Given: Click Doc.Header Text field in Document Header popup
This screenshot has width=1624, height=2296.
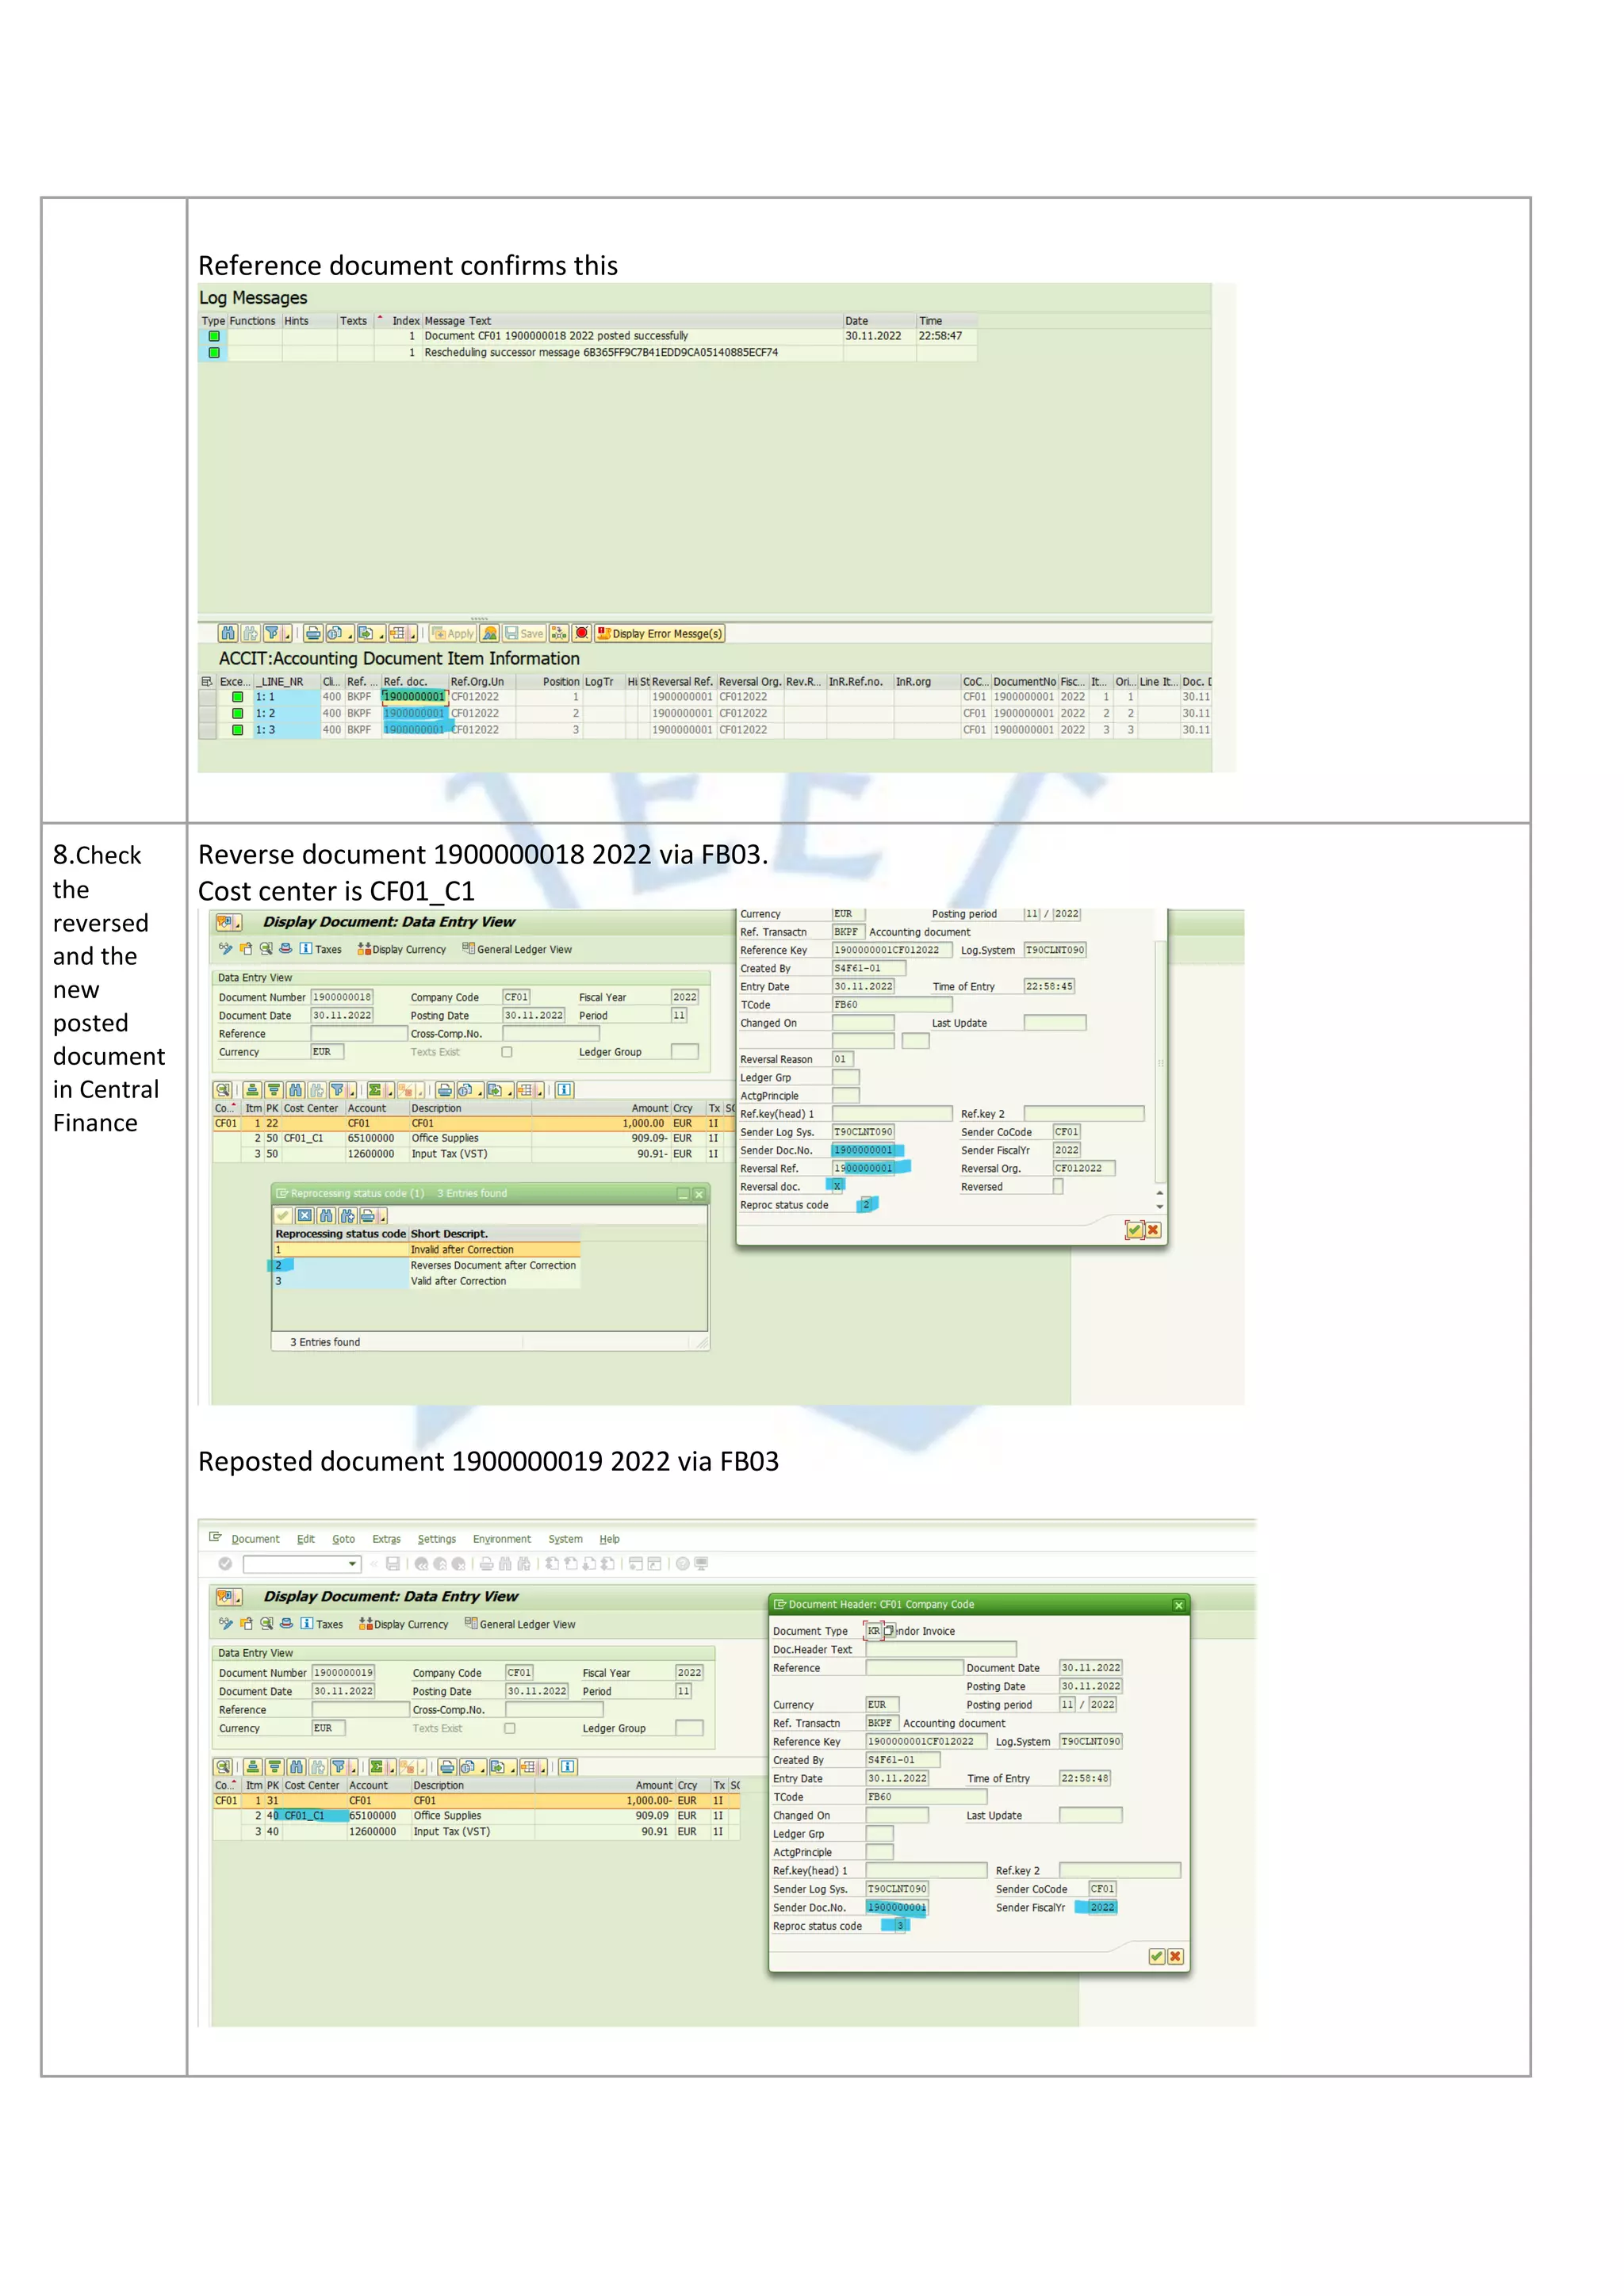Looking at the screenshot, I should [x=941, y=1649].
